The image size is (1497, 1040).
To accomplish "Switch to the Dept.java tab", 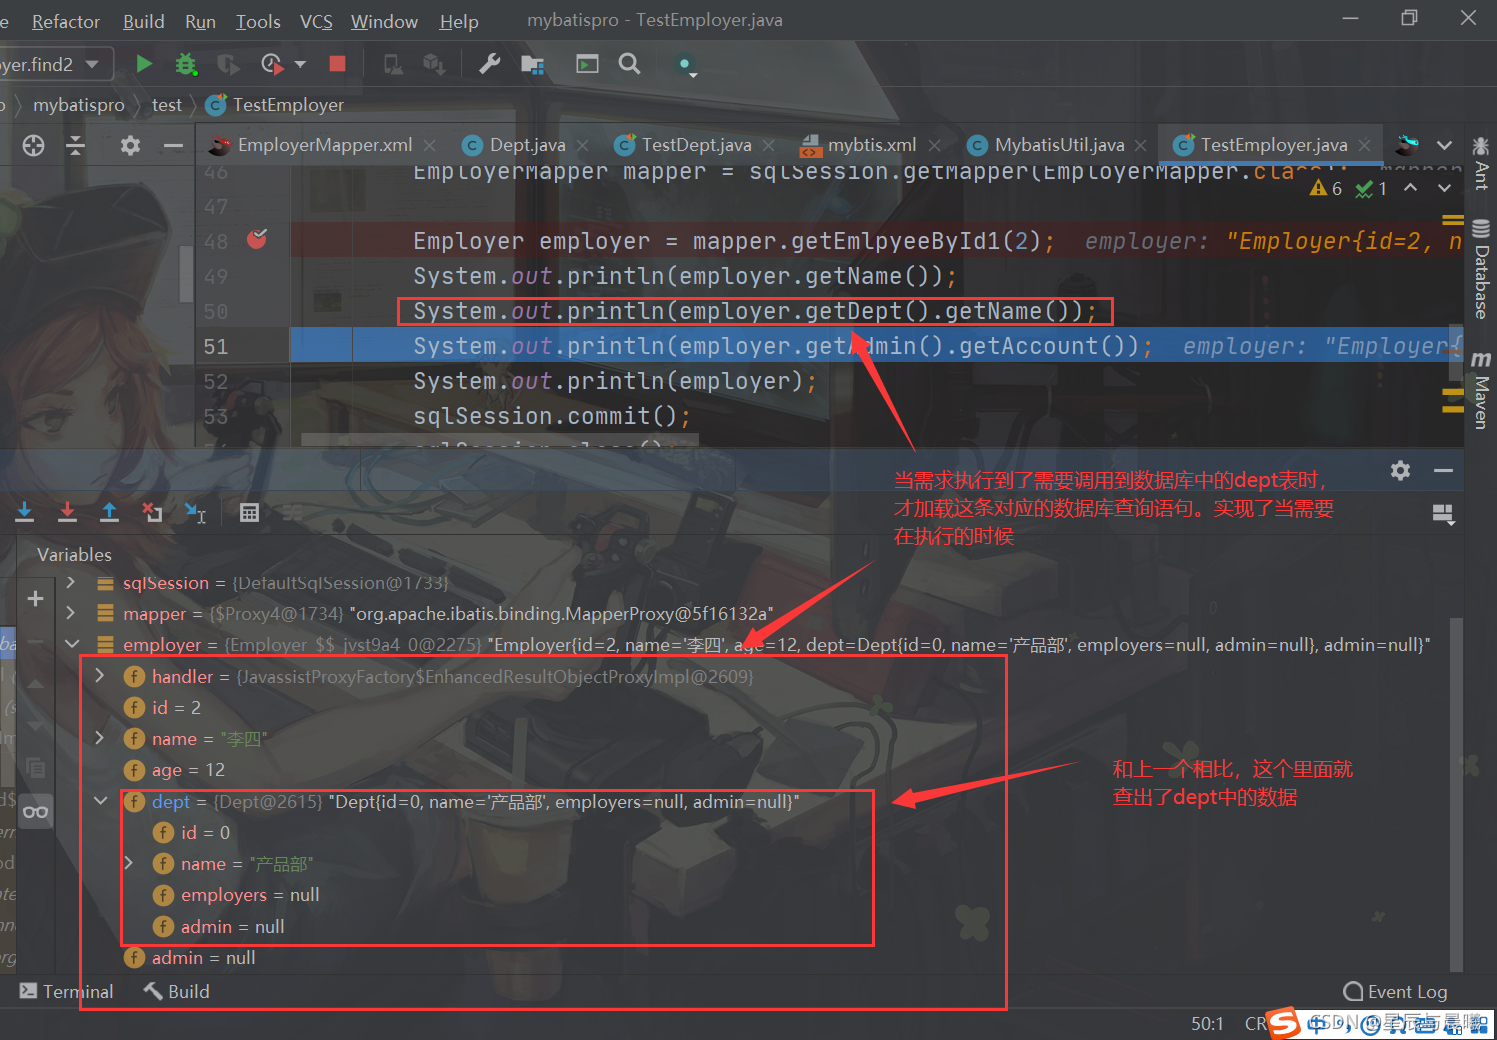I will pos(527,145).
